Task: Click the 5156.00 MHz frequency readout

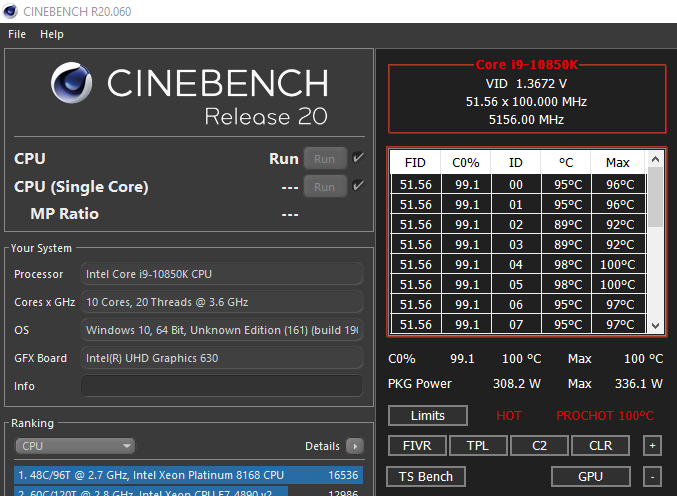Action: pos(526,120)
